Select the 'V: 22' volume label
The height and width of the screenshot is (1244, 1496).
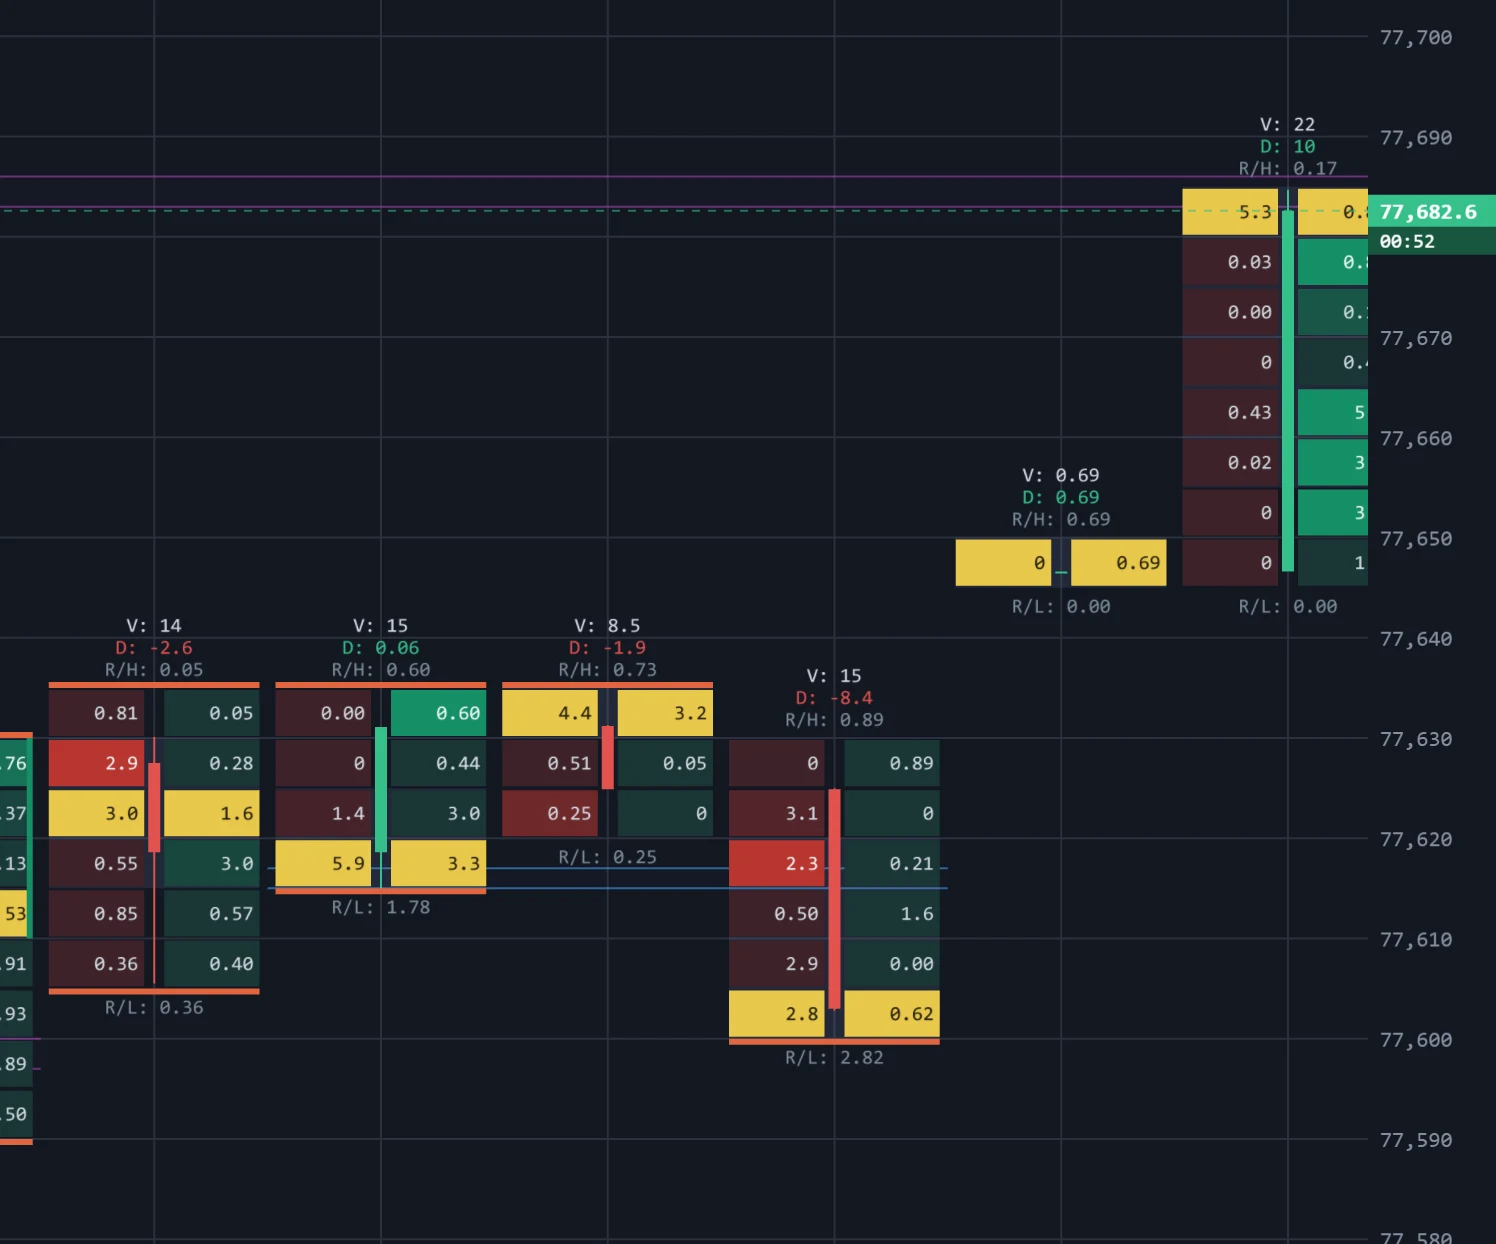[x=1287, y=124]
